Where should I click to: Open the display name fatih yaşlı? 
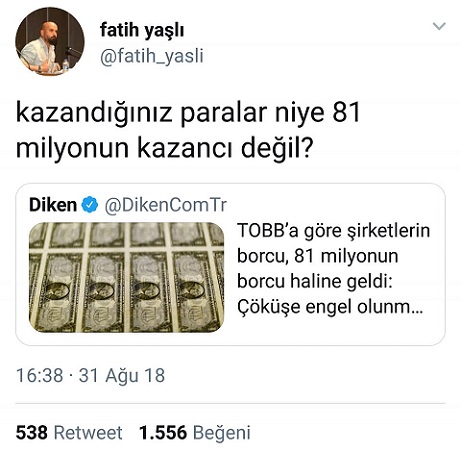142,30
